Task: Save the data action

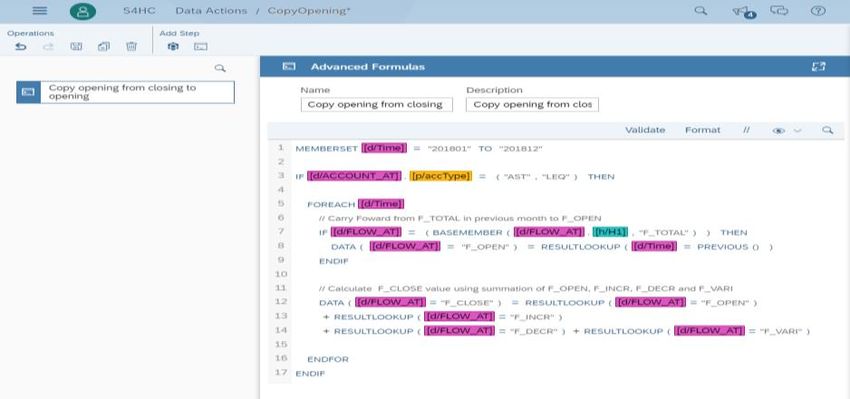Action: pyautogui.click(x=76, y=47)
